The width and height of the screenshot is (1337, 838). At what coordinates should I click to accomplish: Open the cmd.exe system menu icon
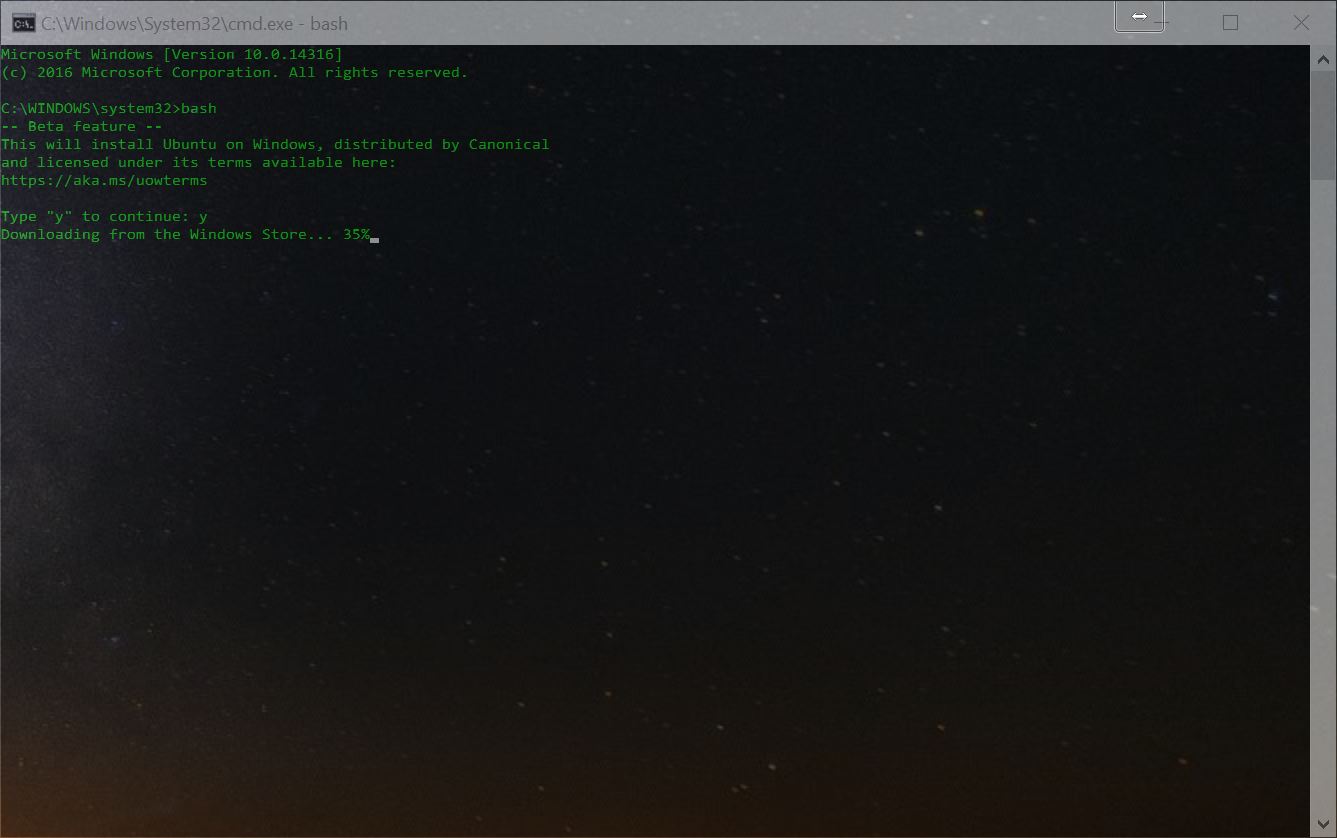pos(23,23)
